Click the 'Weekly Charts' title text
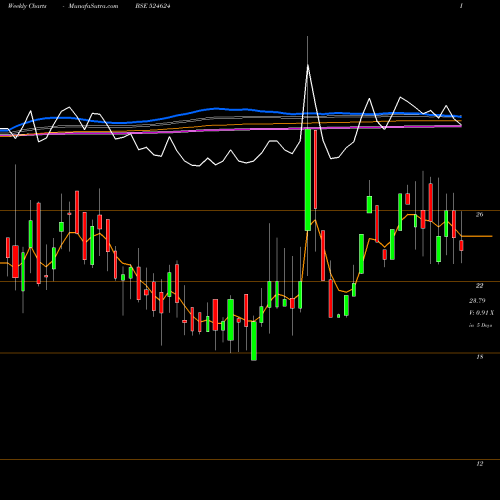This screenshot has height=500, width=500. 27,6
